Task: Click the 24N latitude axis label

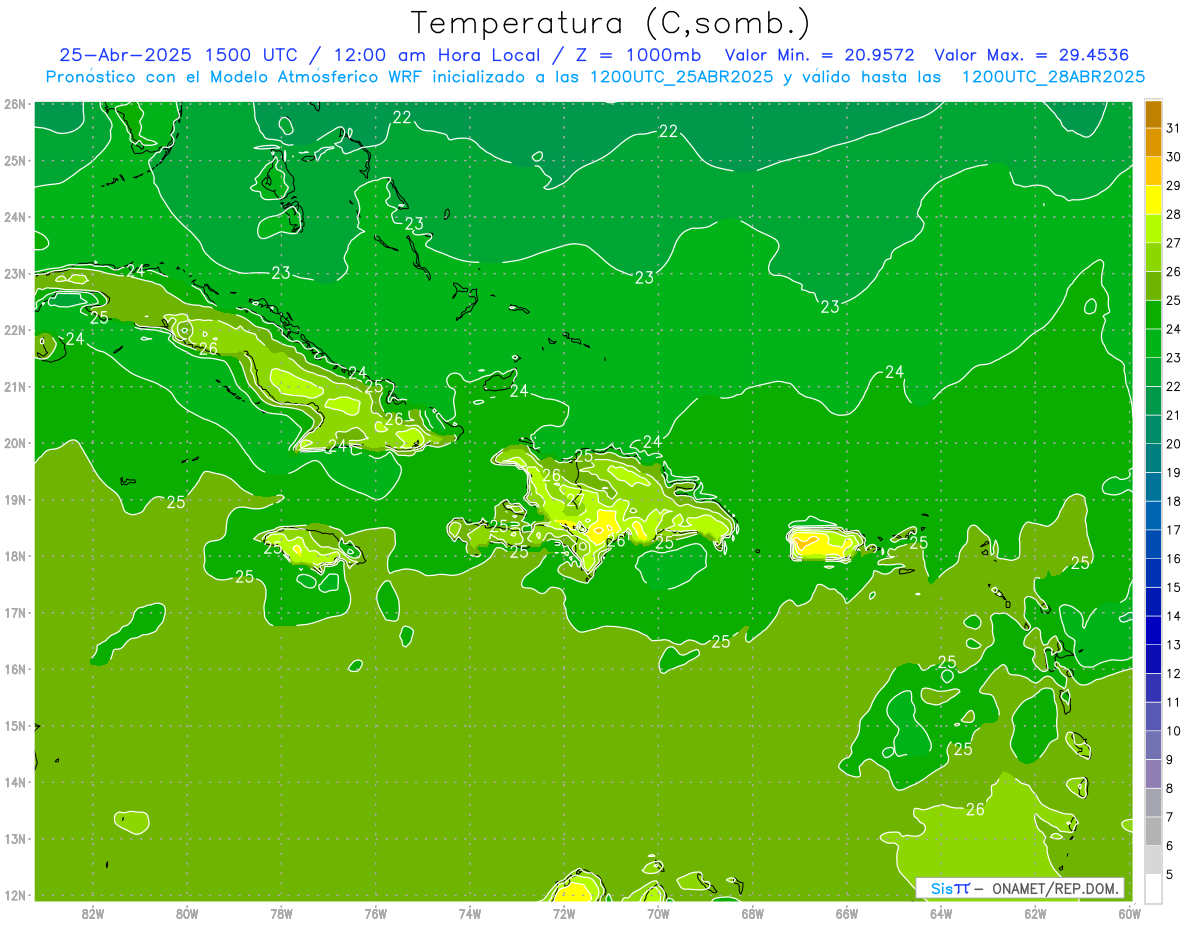Action: pyautogui.click(x=14, y=217)
